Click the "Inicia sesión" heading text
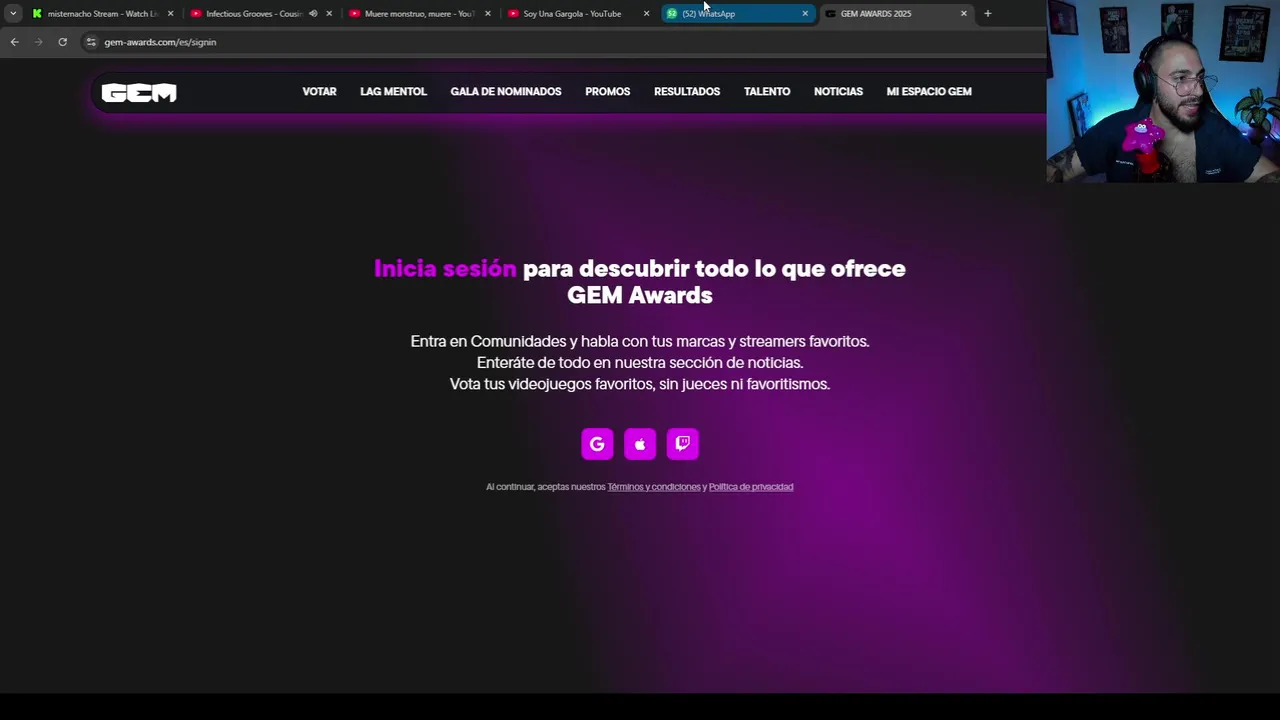 point(445,268)
